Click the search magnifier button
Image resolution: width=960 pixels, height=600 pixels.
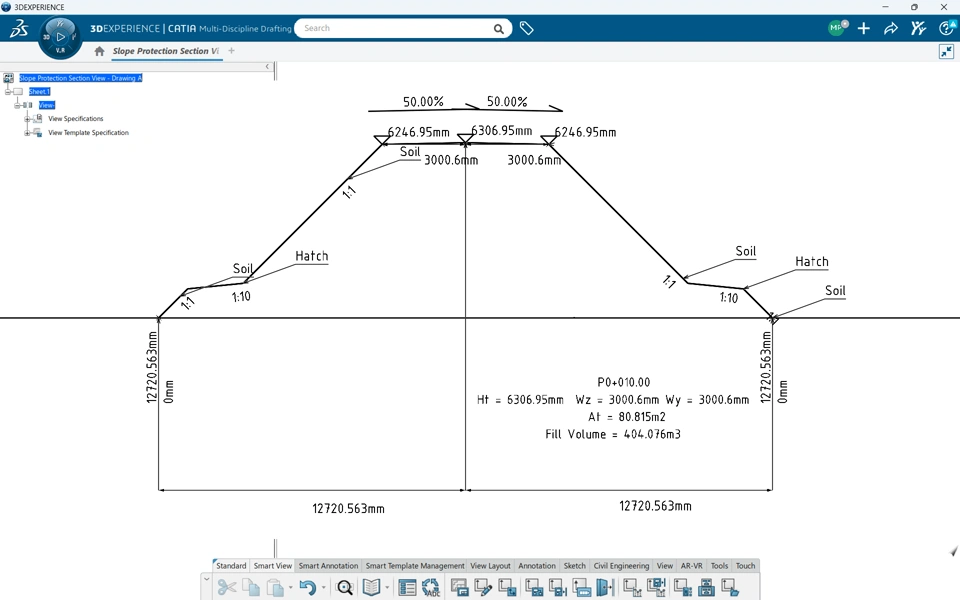coord(499,29)
